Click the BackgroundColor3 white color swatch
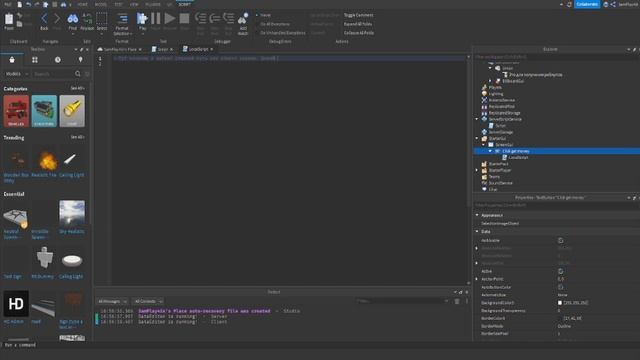Screen dimensions: 640x360 (x=560, y=303)
